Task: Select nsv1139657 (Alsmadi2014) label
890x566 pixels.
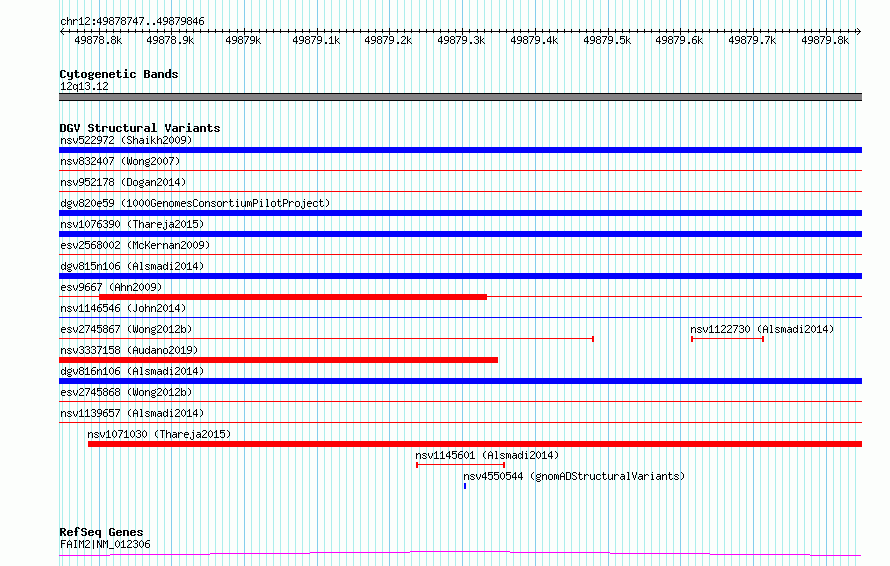Action: (x=132, y=413)
